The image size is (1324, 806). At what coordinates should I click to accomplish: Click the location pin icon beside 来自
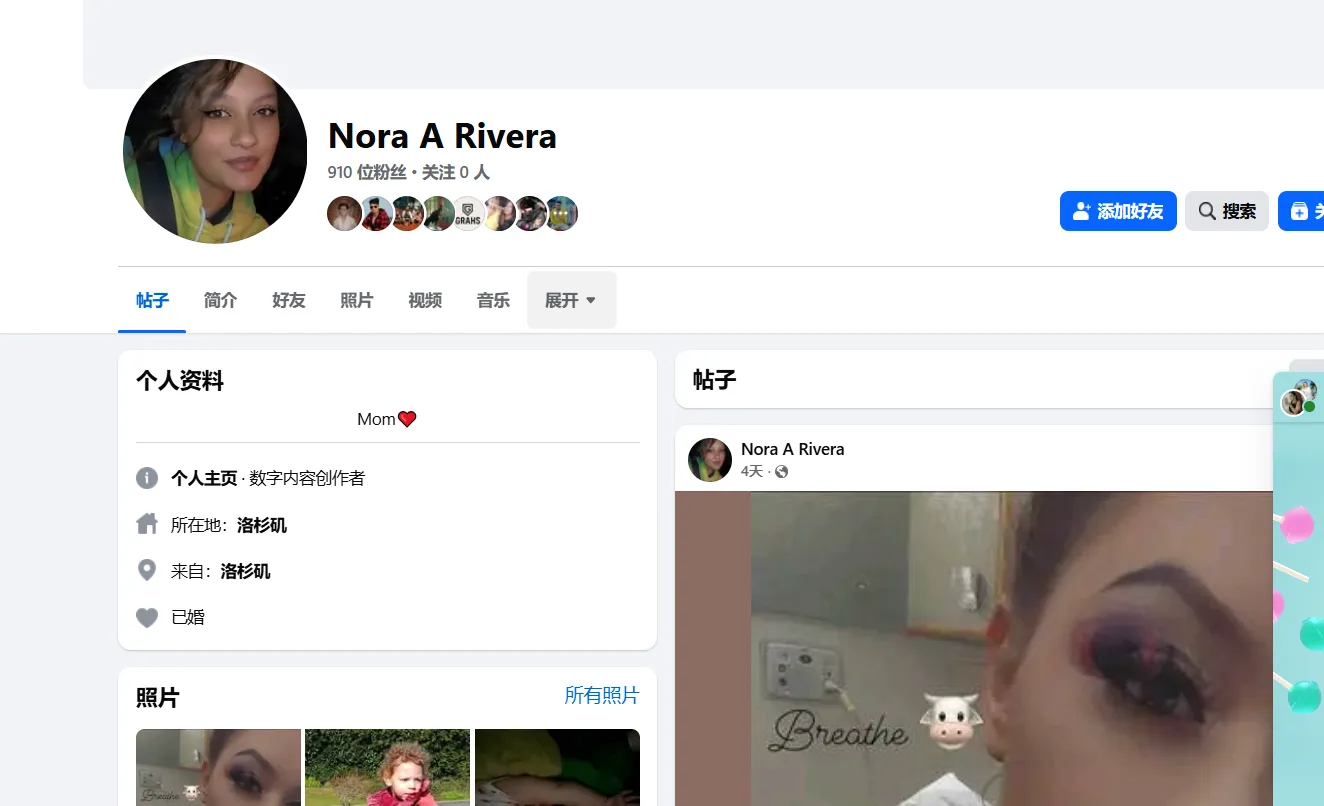(147, 570)
